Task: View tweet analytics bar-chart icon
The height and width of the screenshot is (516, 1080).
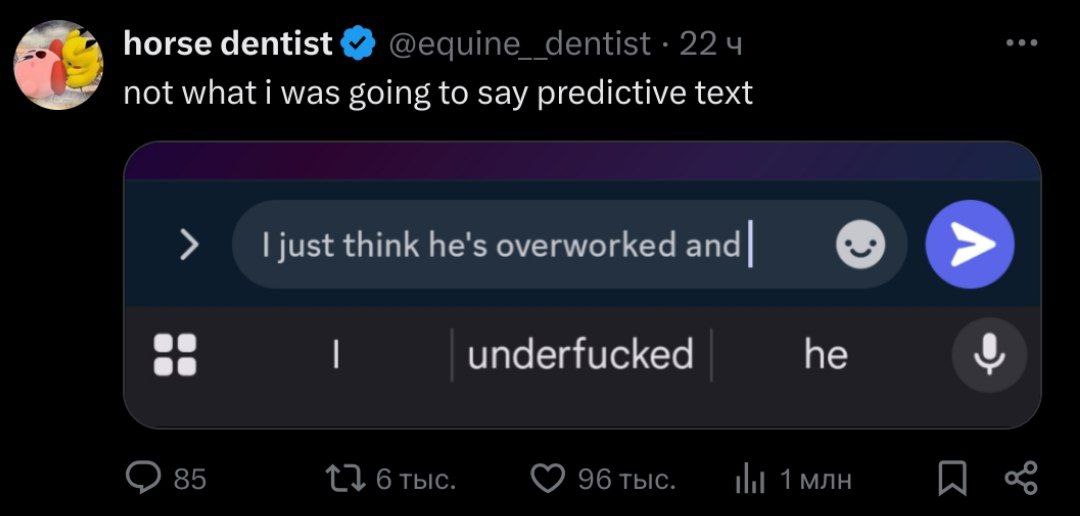Action: click(749, 480)
